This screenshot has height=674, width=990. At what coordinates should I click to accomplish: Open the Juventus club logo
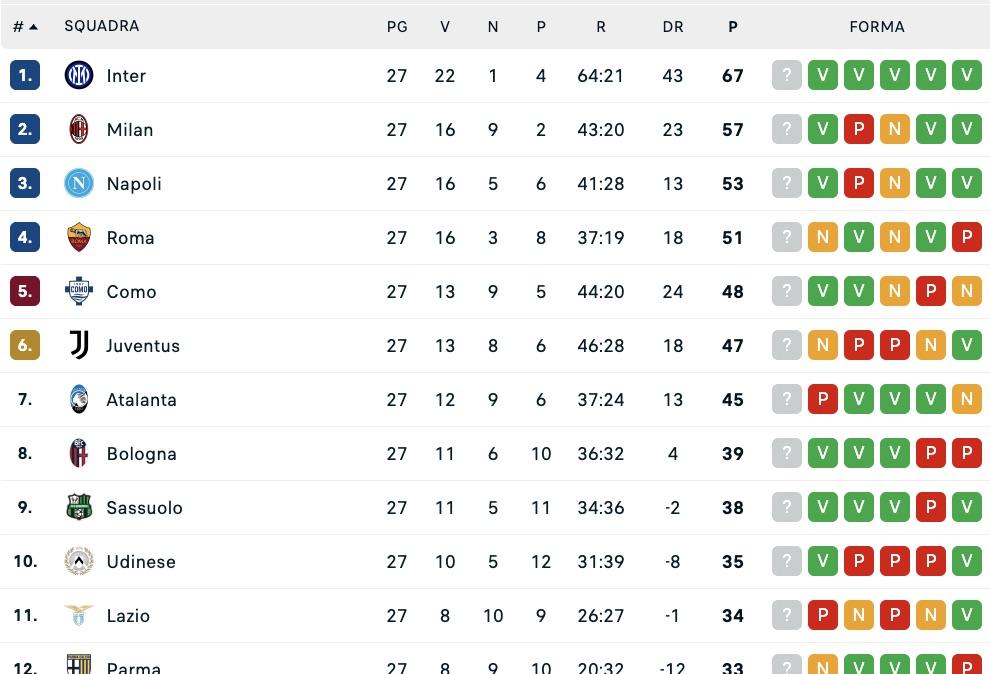(78, 345)
